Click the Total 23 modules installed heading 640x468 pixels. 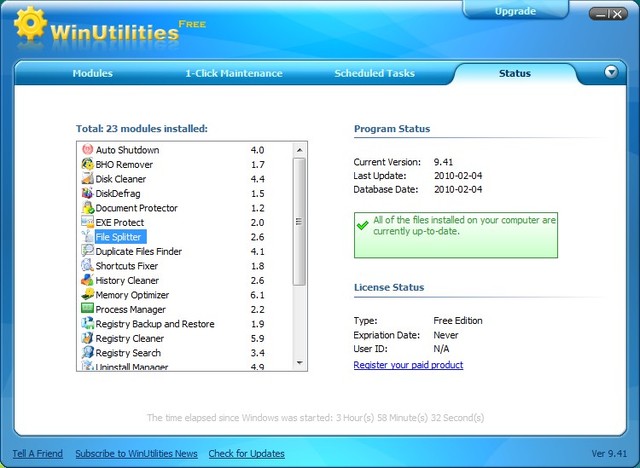(x=142, y=129)
